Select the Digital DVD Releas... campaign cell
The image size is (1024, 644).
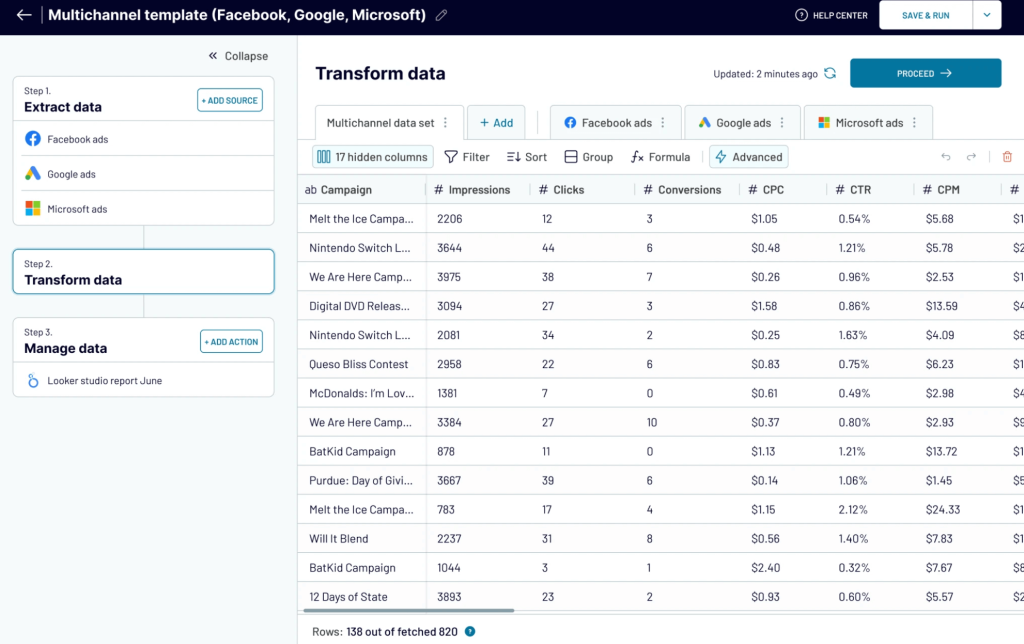click(362, 306)
